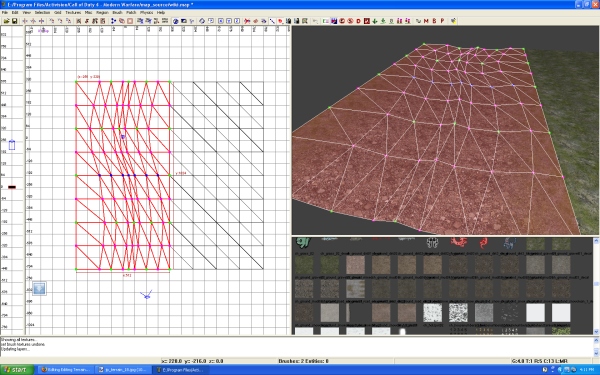Click the blue square icon in grid corner

(x=39, y=289)
